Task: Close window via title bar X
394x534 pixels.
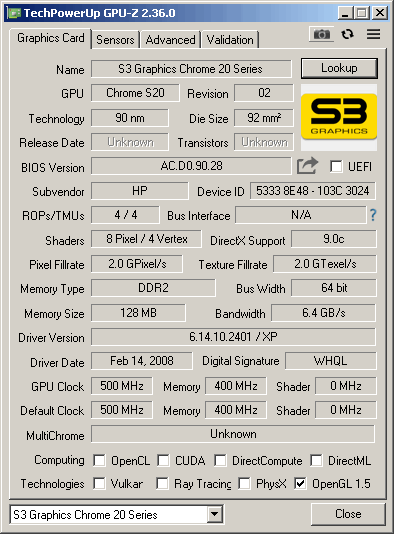Action: [380, 13]
